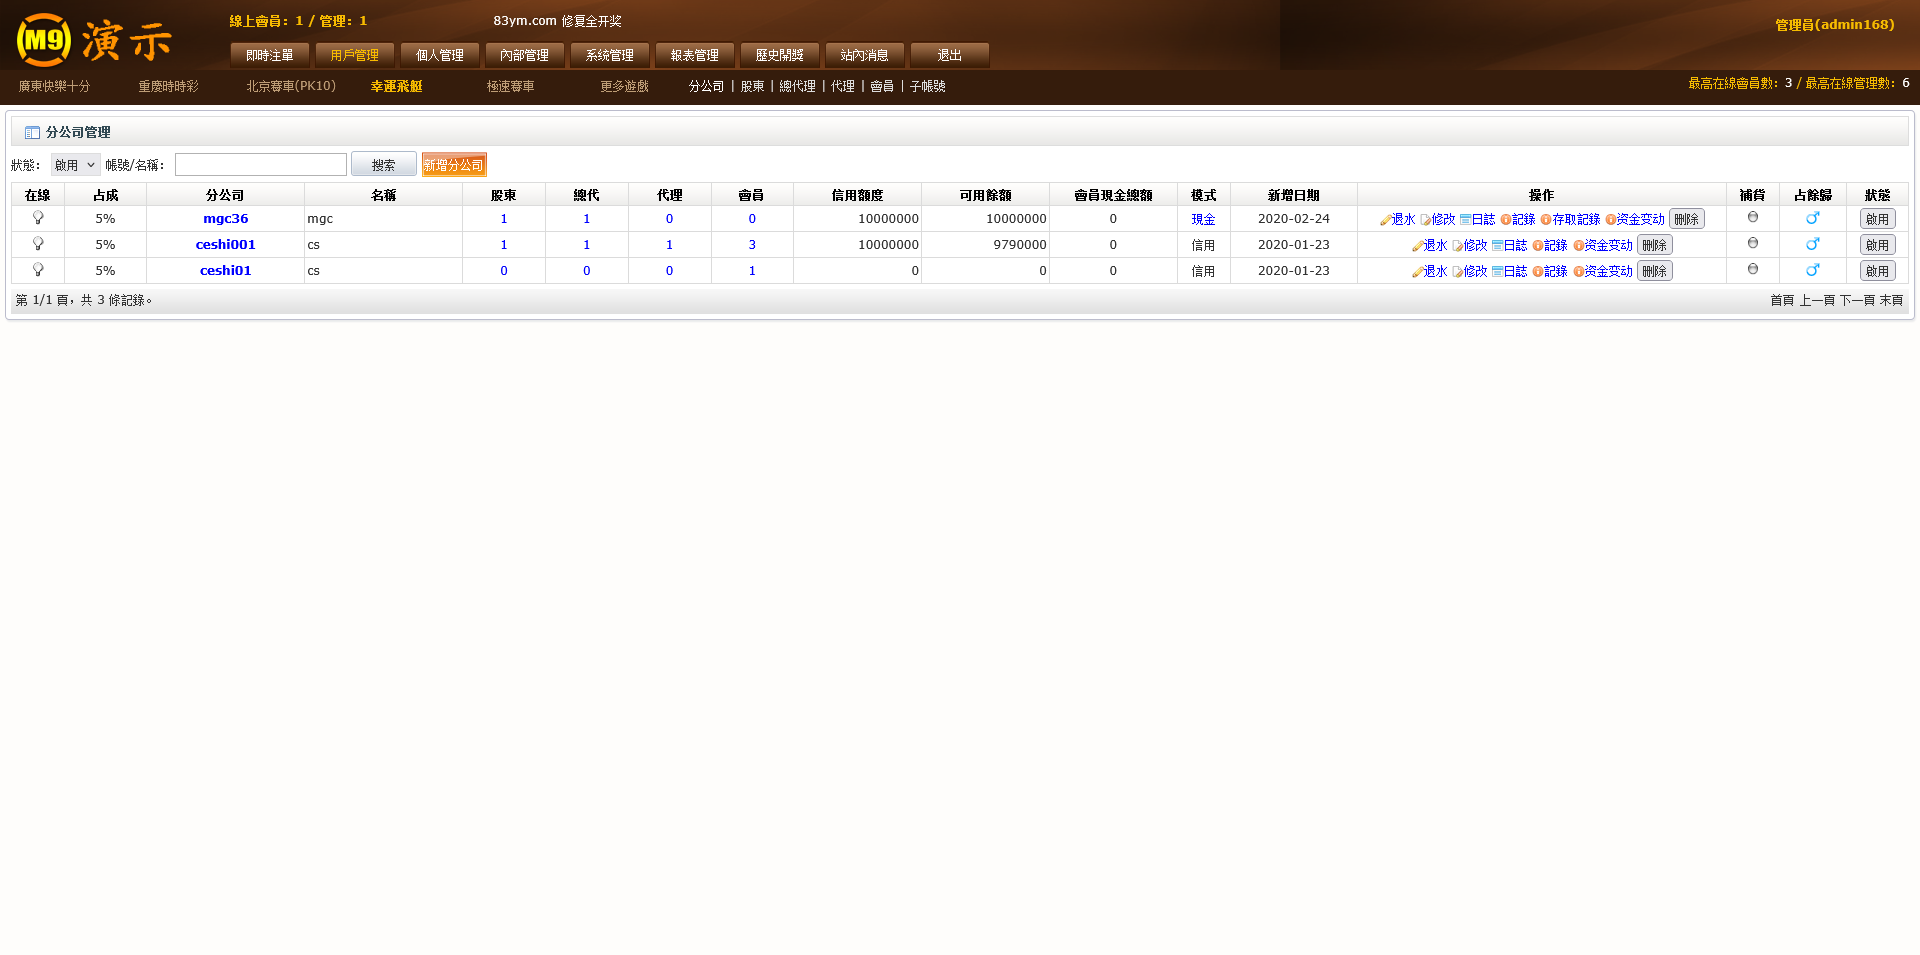Toggle the 補貨 radio circle for mgc36

[1752, 217]
